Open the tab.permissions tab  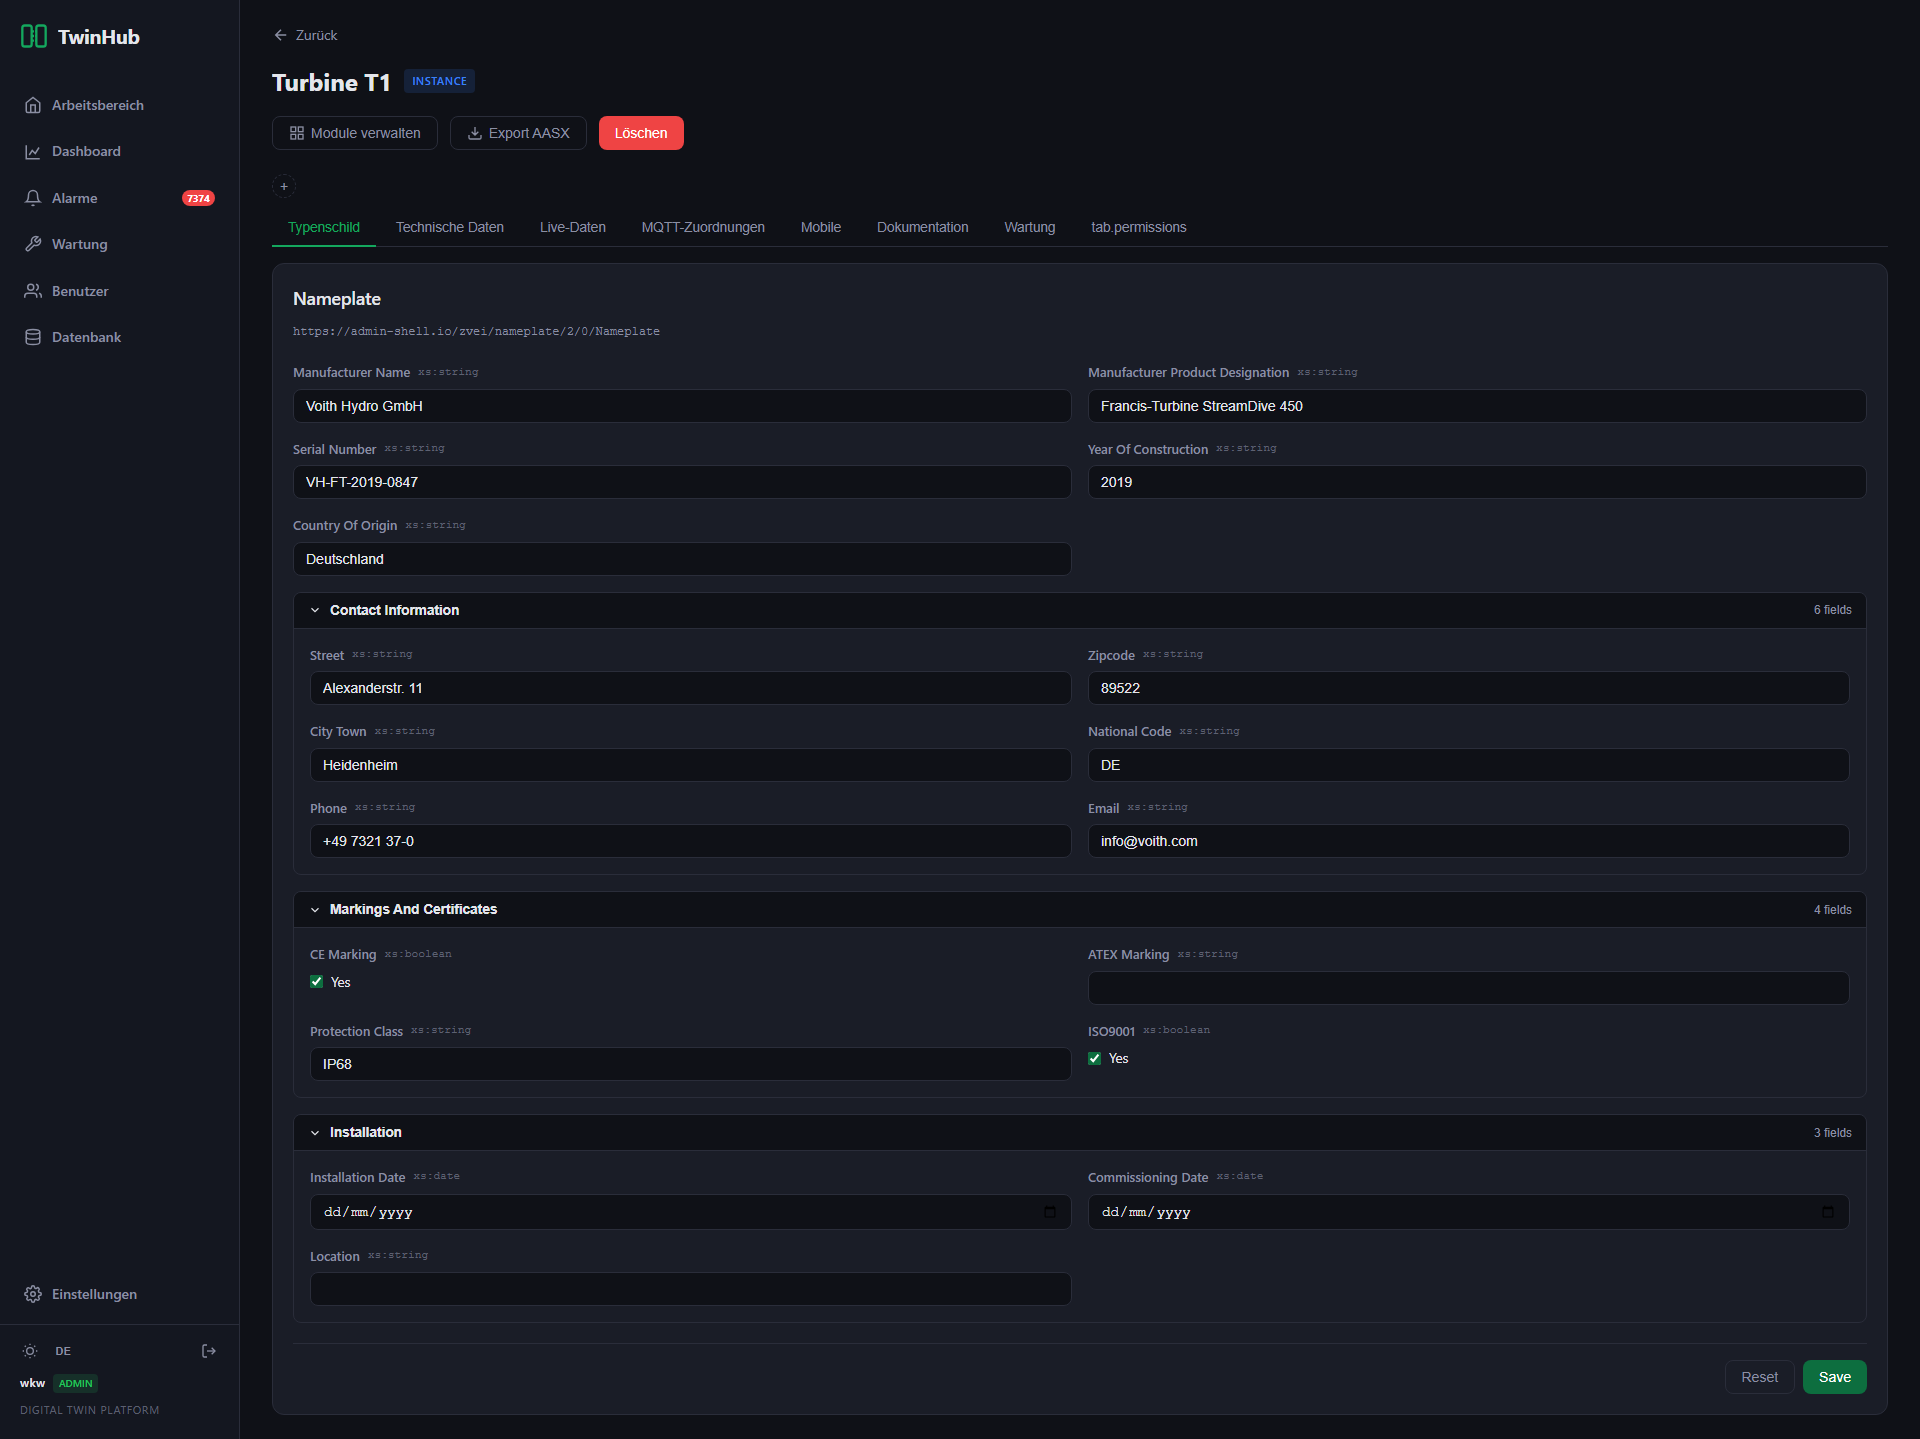pos(1139,227)
